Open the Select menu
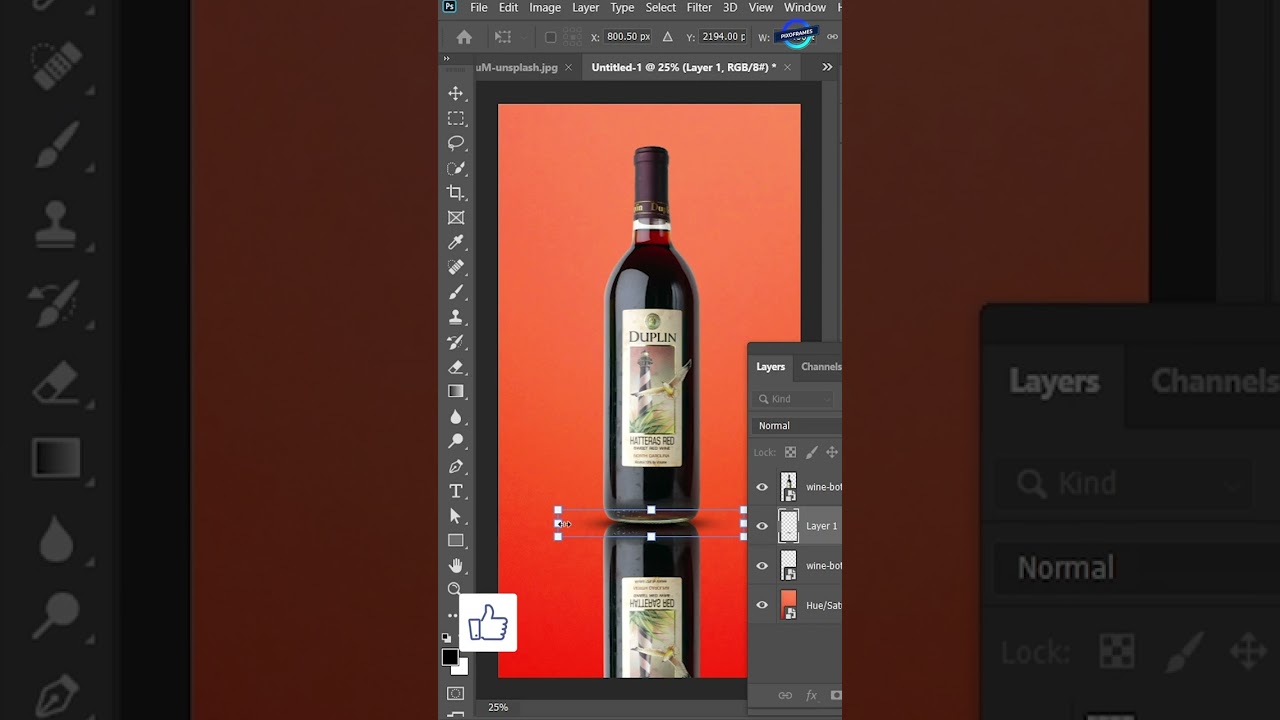The image size is (1280, 720). pos(660,7)
